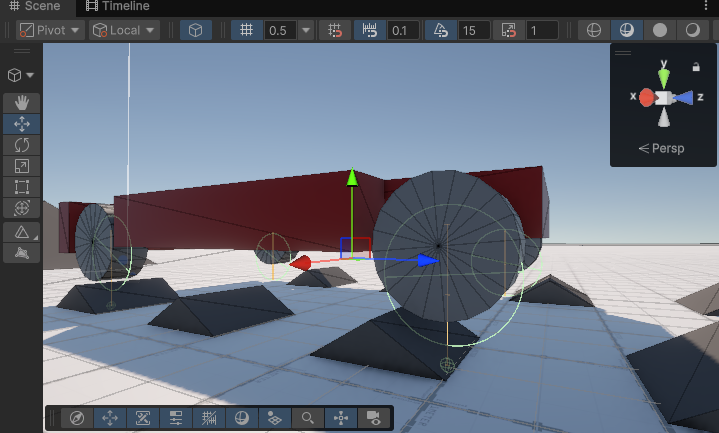Edit the scale snap value 1 field

542,31
